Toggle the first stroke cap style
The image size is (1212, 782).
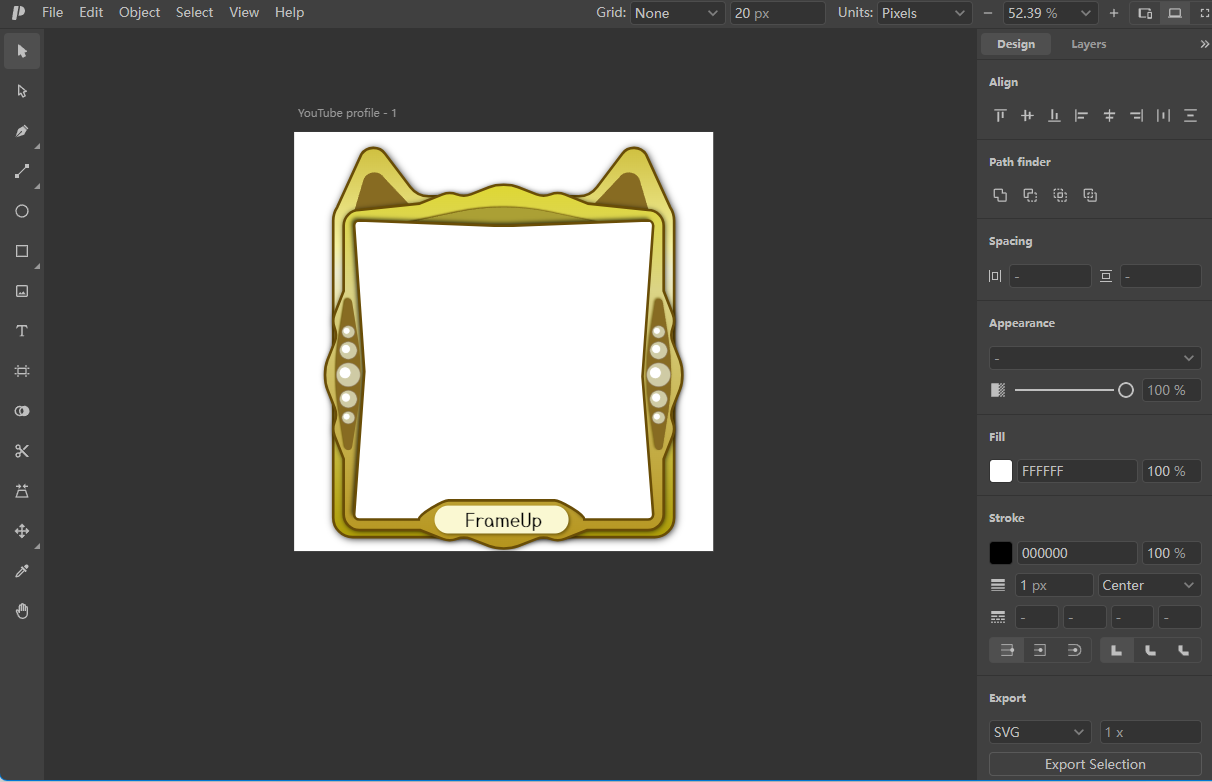pos(1007,650)
